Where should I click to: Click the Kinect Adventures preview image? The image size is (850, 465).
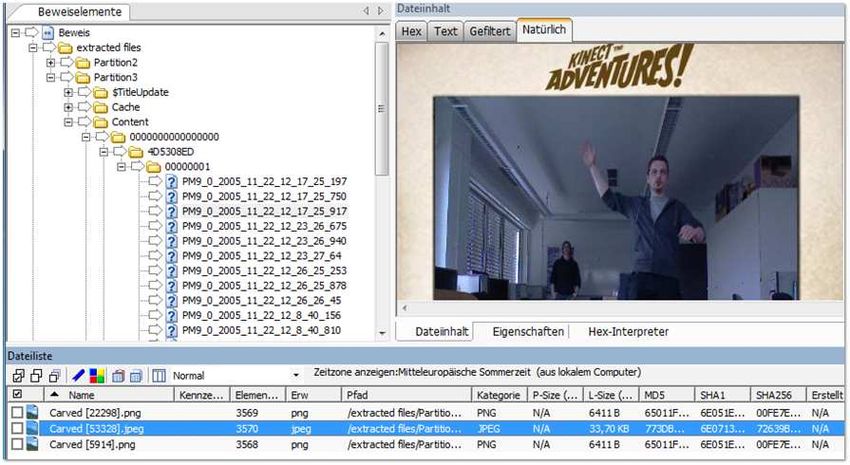[619, 171]
